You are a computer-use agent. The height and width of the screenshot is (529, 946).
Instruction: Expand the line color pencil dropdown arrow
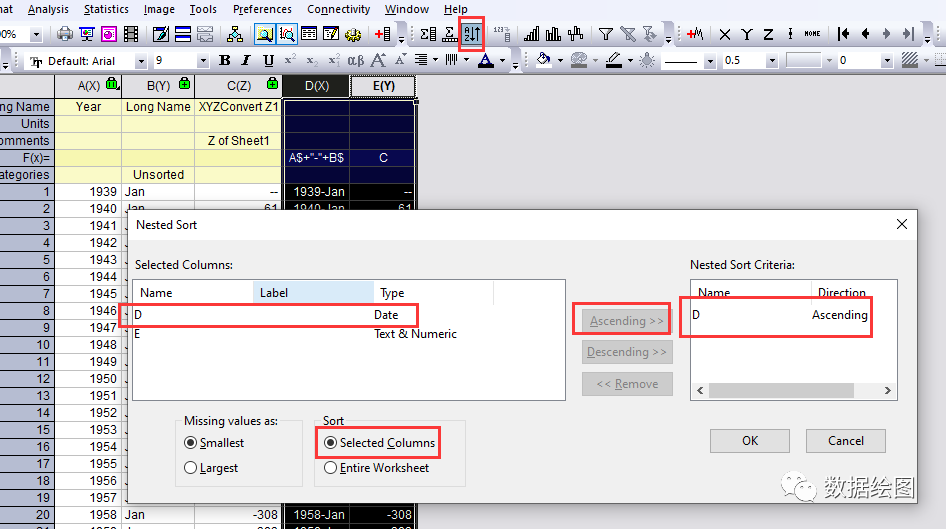click(x=630, y=61)
